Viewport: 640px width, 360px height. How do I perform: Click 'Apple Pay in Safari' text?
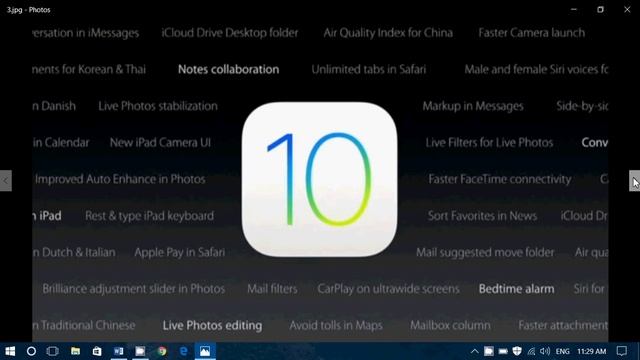point(180,252)
